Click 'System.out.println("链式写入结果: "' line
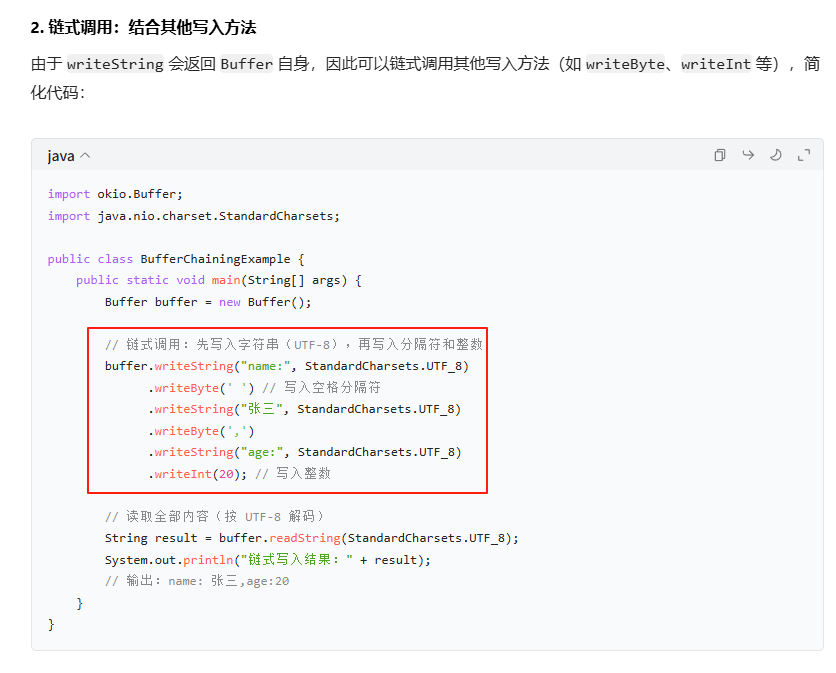The width and height of the screenshot is (836, 673). [x=268, y=560]
